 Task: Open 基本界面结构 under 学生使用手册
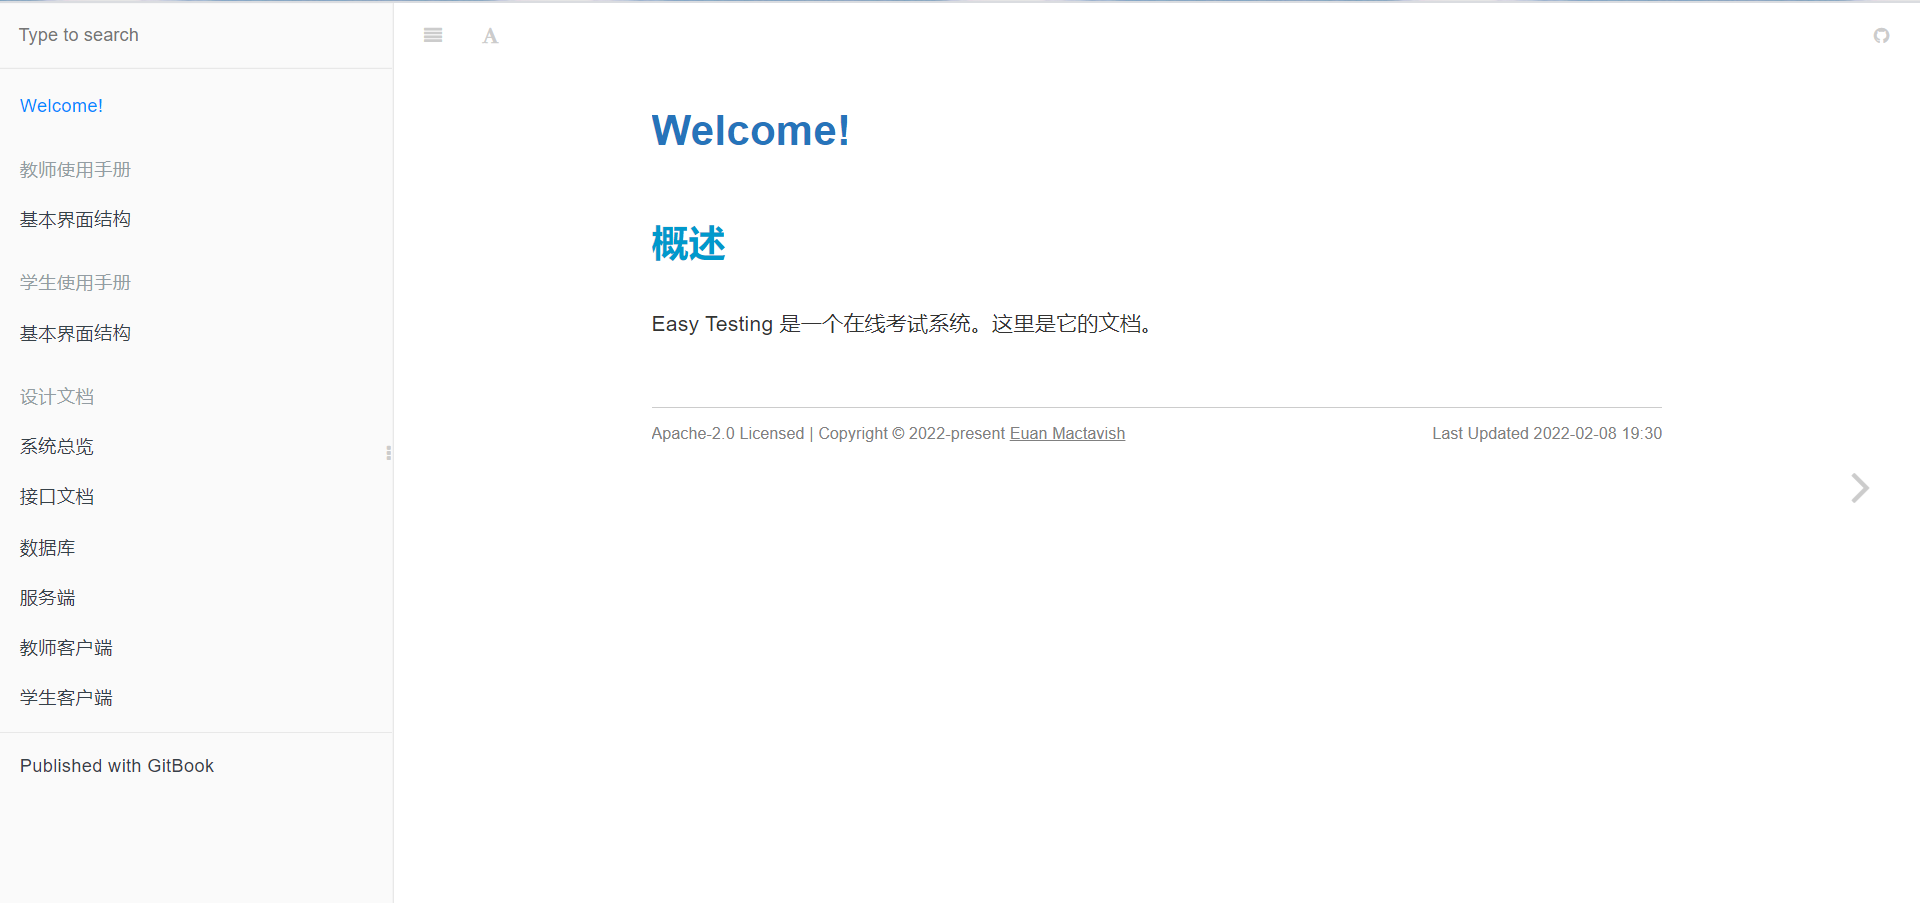(75, 334)
